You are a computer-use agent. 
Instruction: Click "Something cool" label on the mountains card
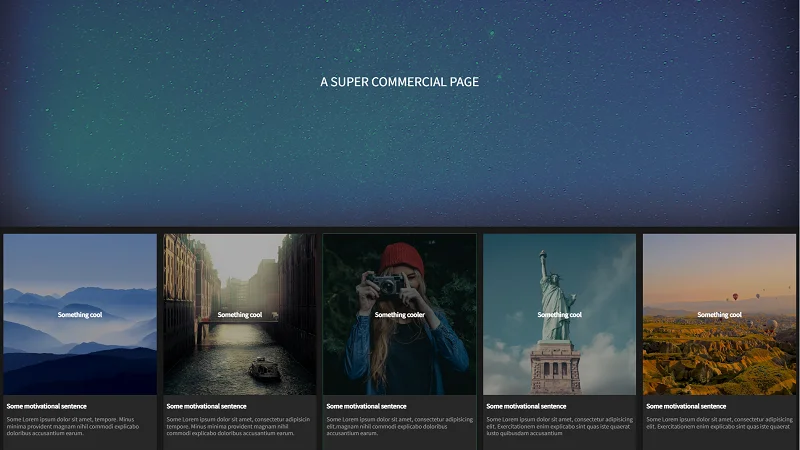click(80, 315)
